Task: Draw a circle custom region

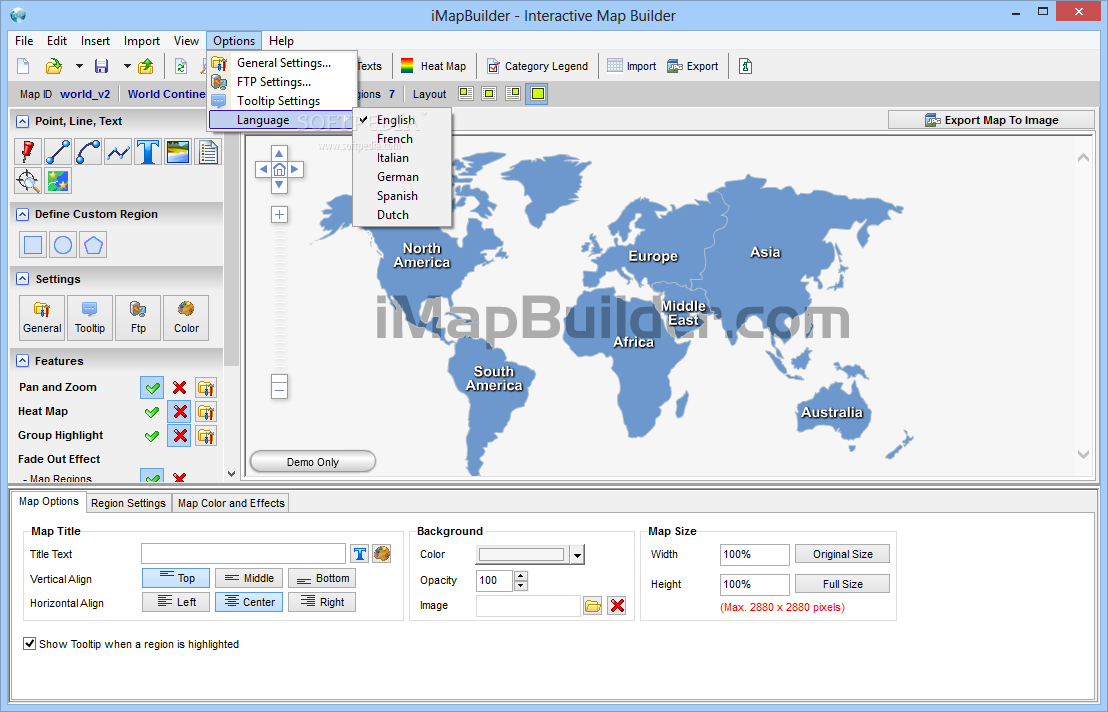Action: (x=63, y=245)
